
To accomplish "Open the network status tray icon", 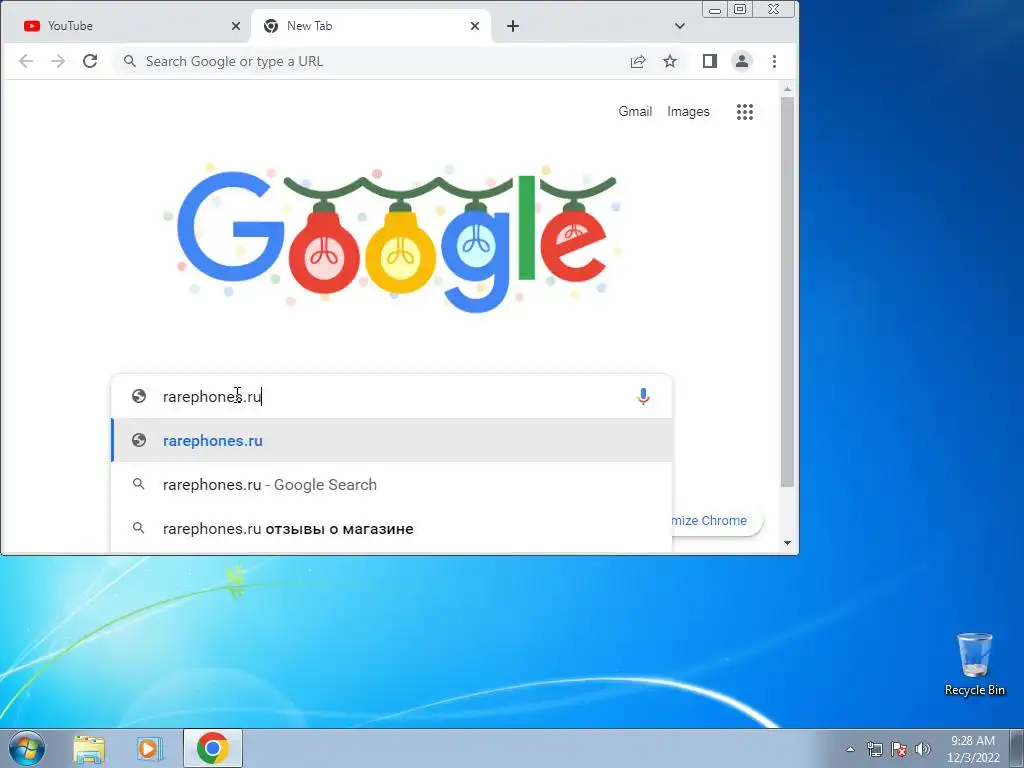I will pos(874,750).
